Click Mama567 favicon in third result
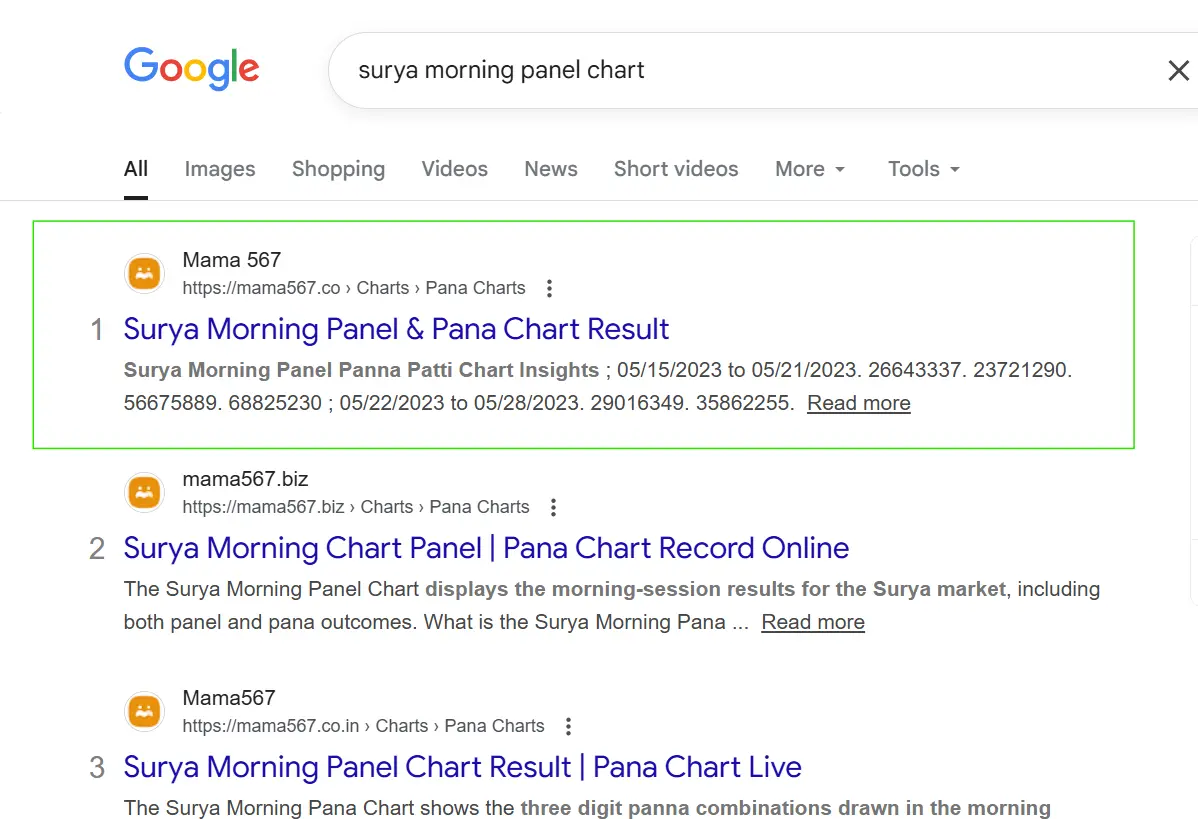This screenshot has width=1198, height=819. pos(145,711)
